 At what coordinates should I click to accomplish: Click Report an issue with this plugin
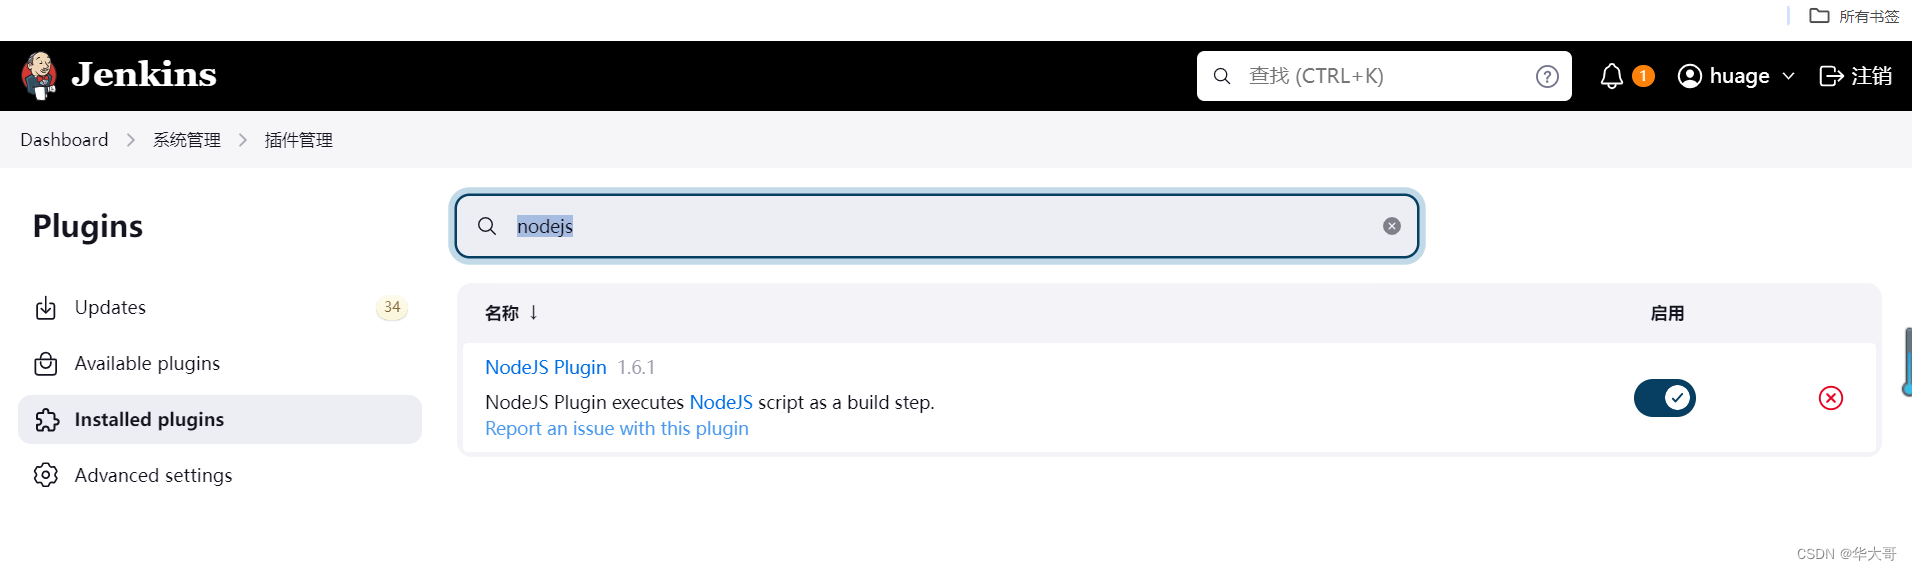(x=616, y=428)
